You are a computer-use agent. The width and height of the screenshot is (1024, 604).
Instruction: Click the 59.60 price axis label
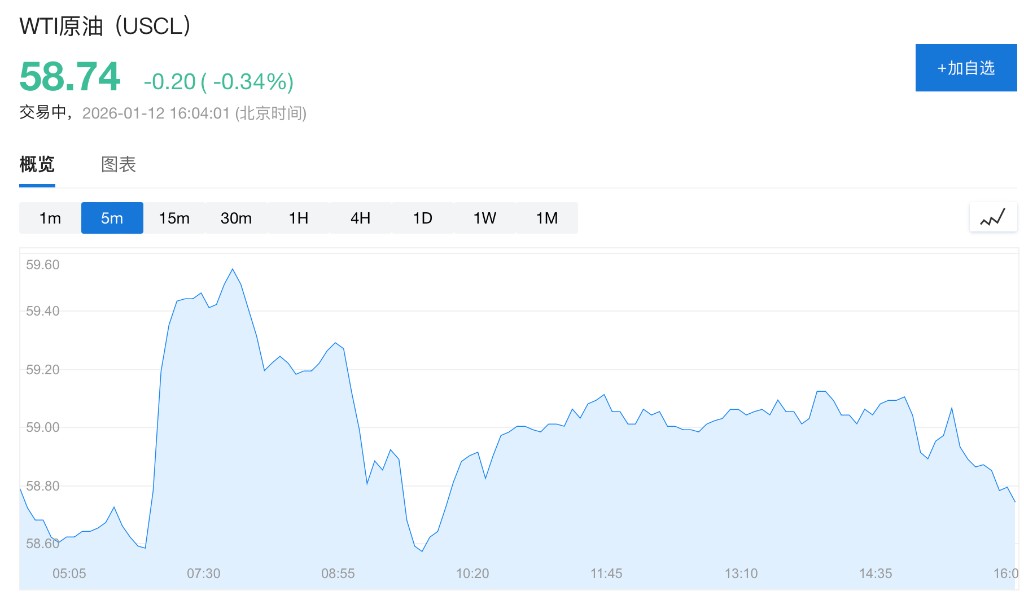[x=43, y=265]
